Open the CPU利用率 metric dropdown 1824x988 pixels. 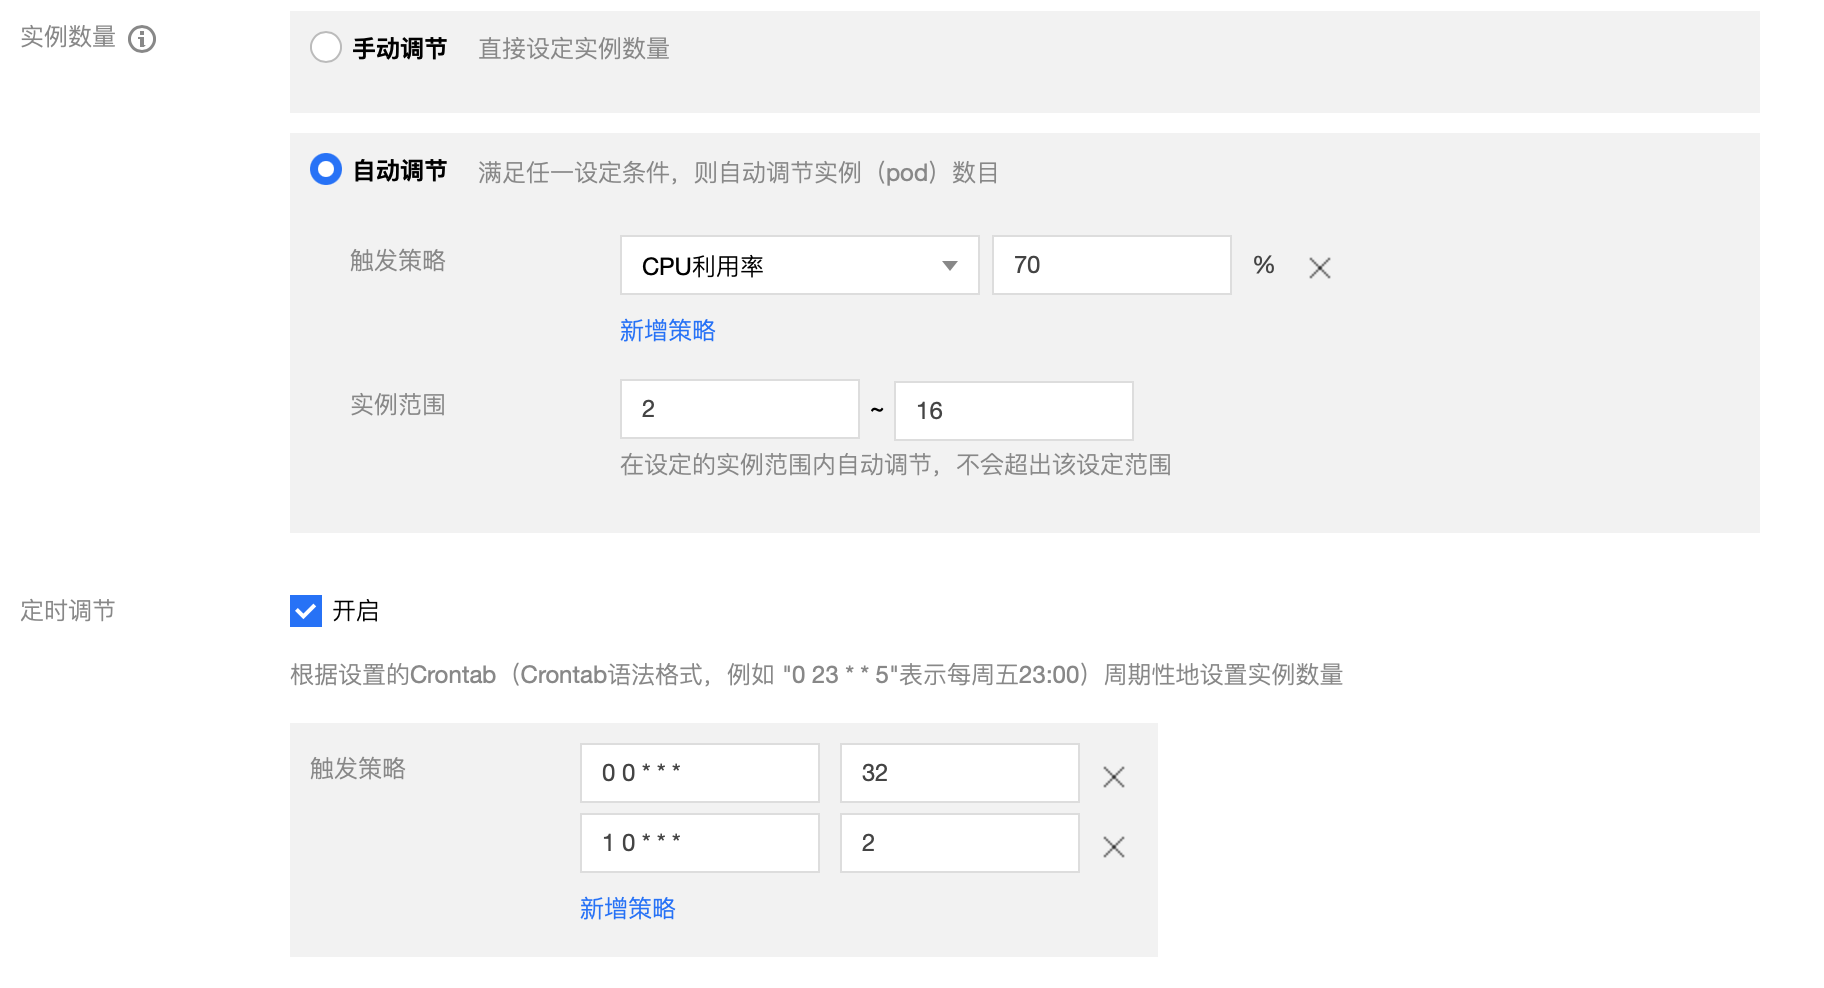(799, 265)
